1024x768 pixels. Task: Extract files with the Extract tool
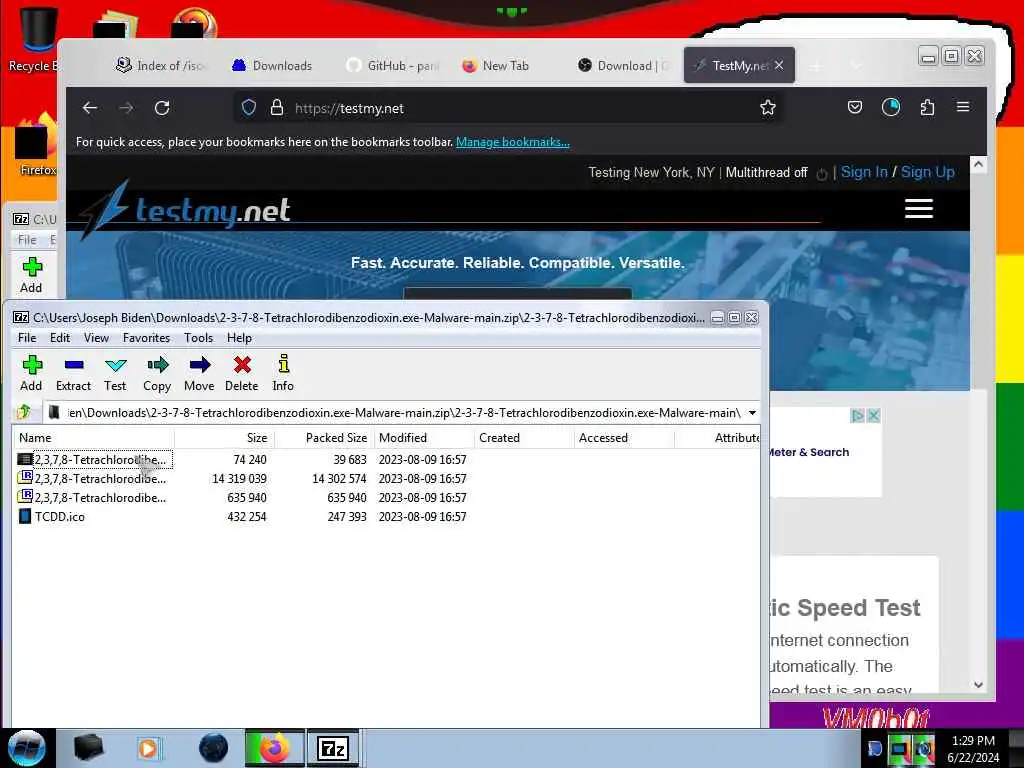[x=73, y=373]
